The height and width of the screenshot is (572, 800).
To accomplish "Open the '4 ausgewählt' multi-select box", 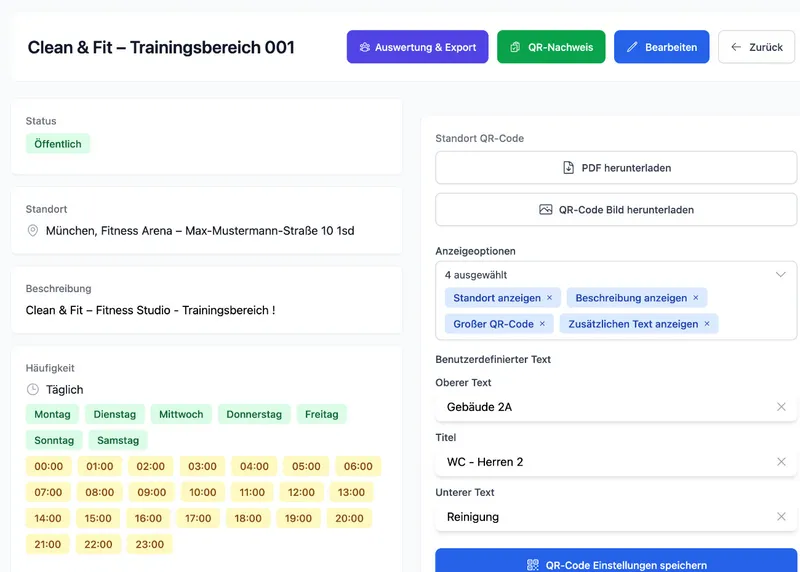I will 600,275.
